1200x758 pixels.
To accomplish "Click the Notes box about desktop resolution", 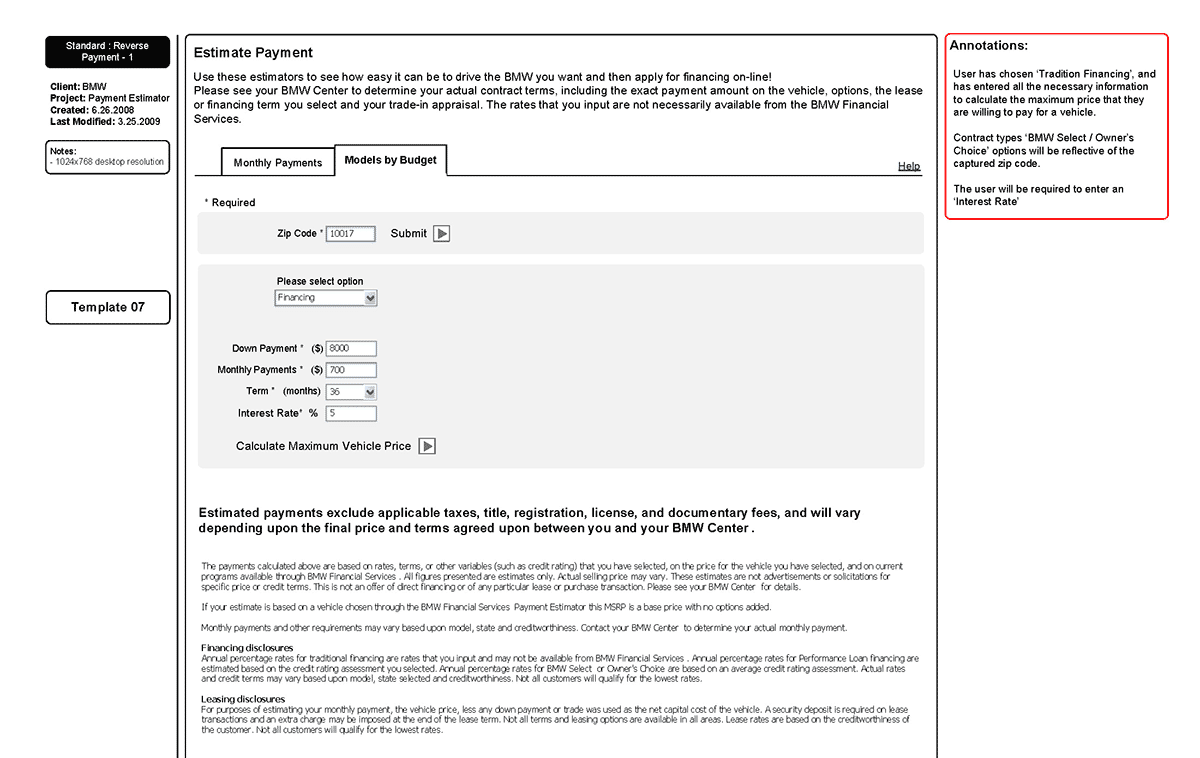I will (107, 157).
